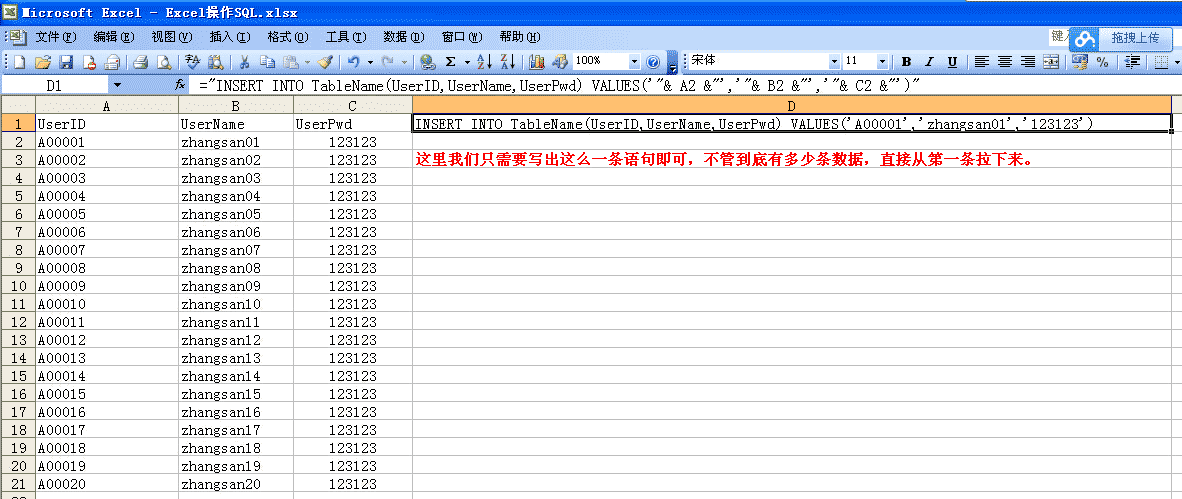Screen dimensions: 1182x499
Task: Expand standard toolbar options
Action: 672,62
